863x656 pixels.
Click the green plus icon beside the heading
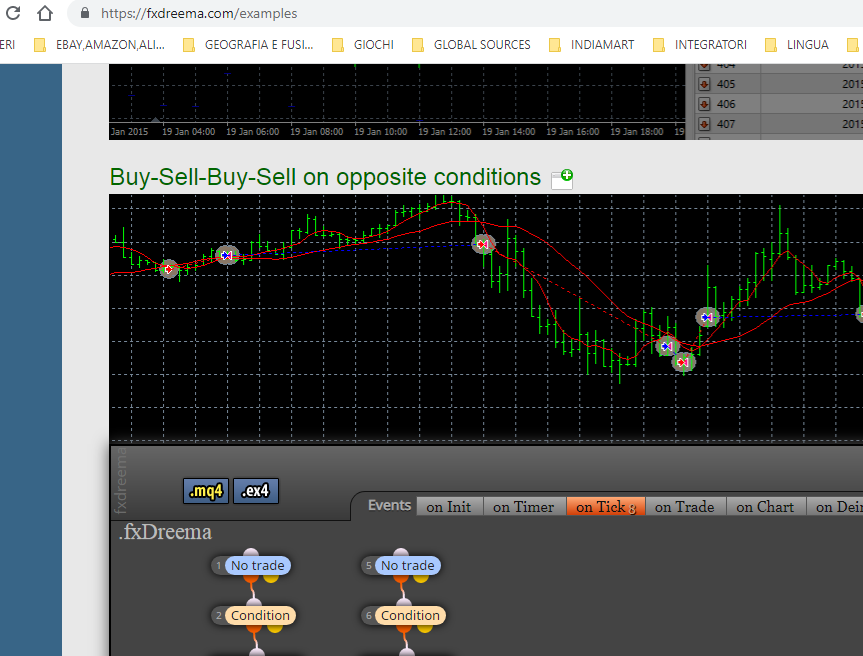point(562,179)
